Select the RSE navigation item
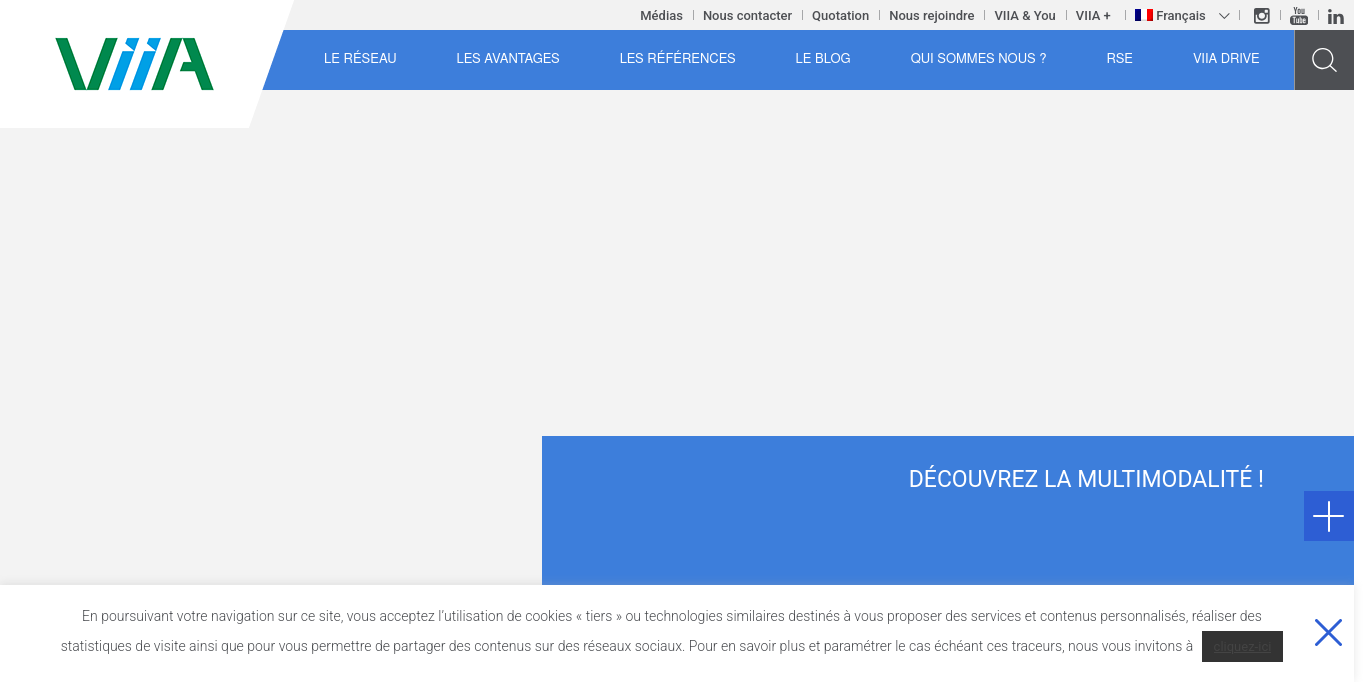Screen dimensions: 1366x682 coord(1119,59)
